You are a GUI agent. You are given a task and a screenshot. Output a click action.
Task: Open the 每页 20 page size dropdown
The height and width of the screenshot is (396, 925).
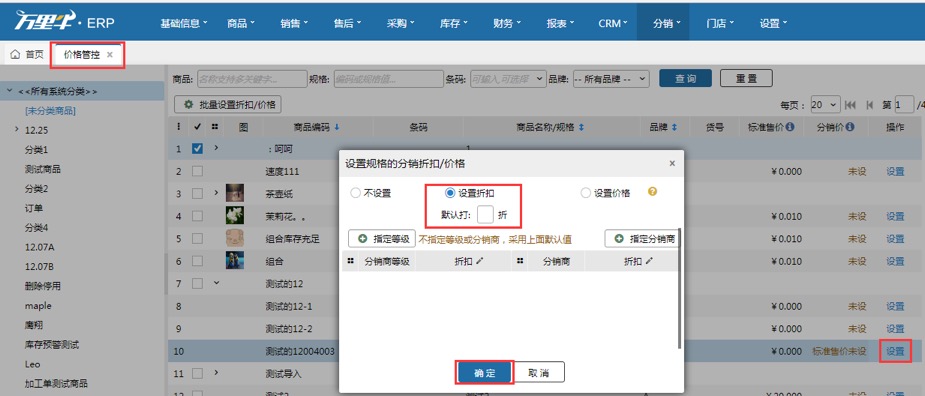[825, 104]
